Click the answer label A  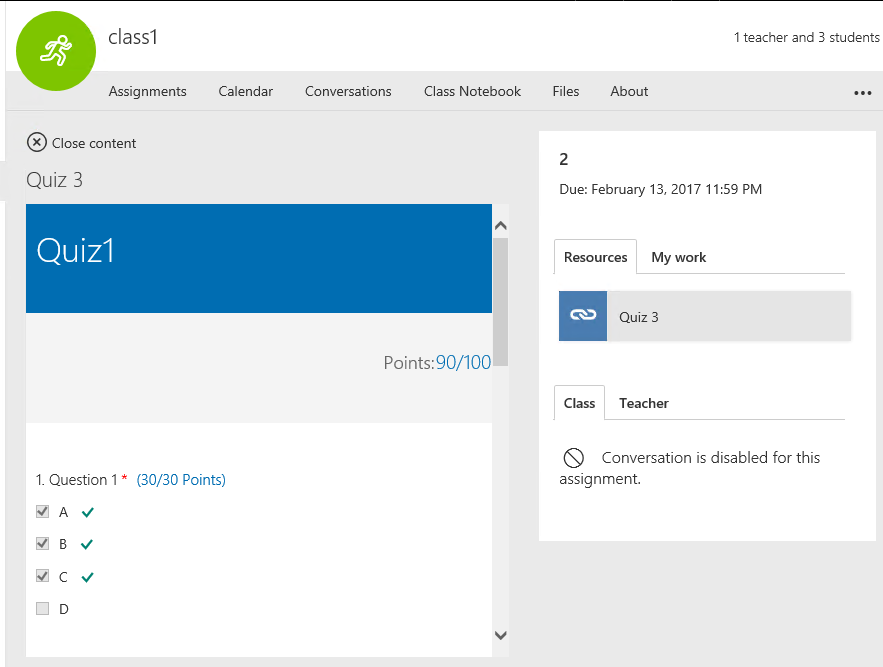pos(64,512)
